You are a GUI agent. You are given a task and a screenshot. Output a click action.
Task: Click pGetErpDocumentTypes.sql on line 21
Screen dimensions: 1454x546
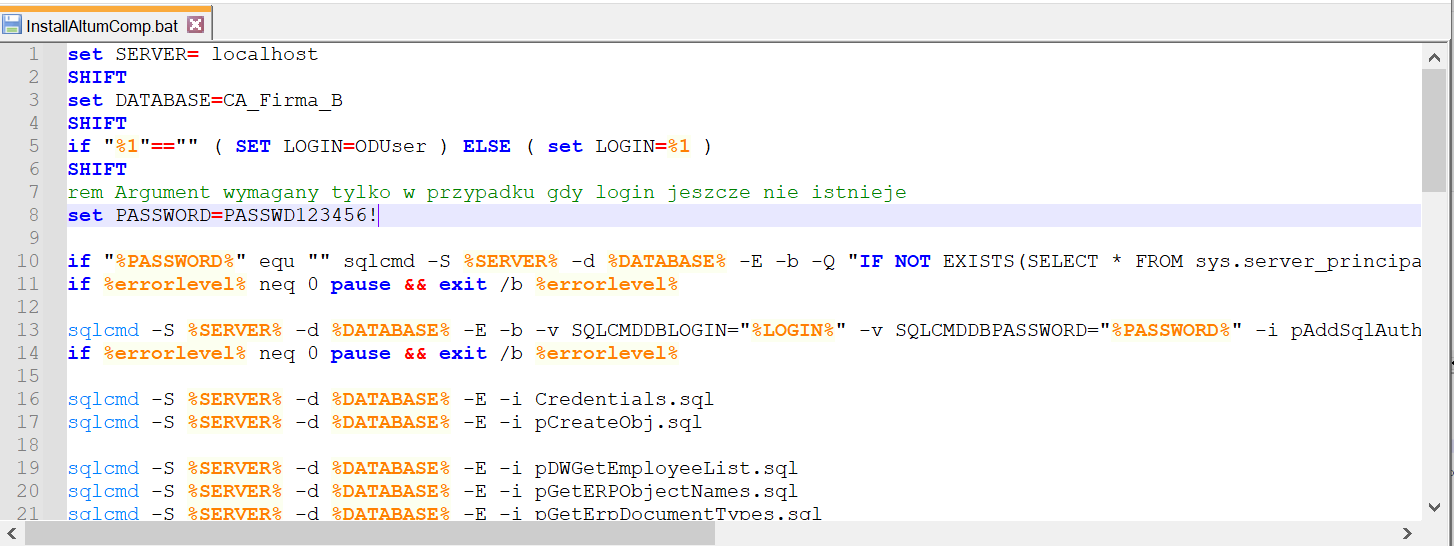point(679,514)
